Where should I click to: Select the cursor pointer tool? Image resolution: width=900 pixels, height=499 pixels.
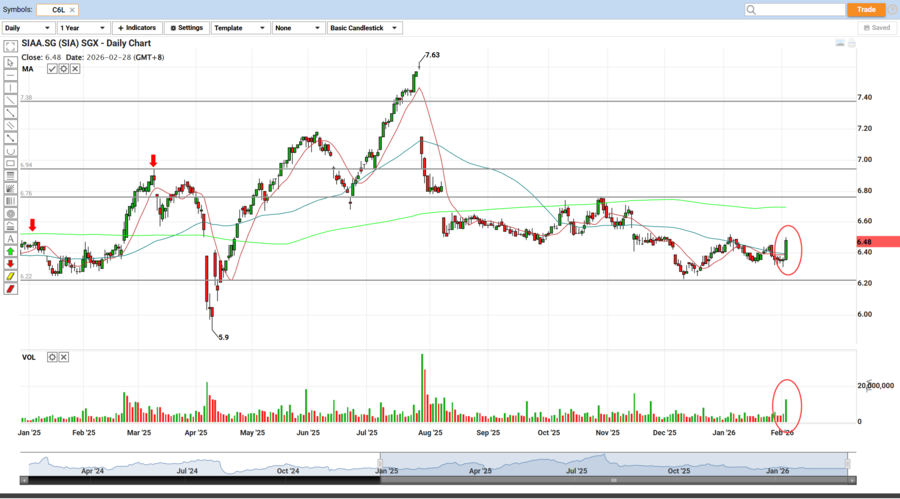click(x=10, y=62)
